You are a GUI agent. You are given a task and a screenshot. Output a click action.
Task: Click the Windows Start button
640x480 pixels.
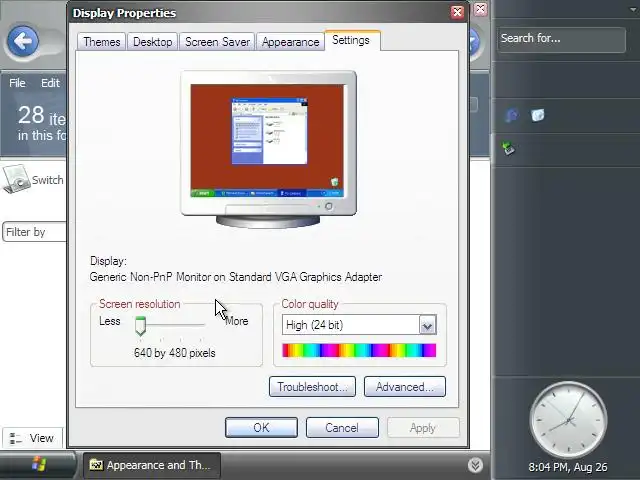[x=38, y=465]
